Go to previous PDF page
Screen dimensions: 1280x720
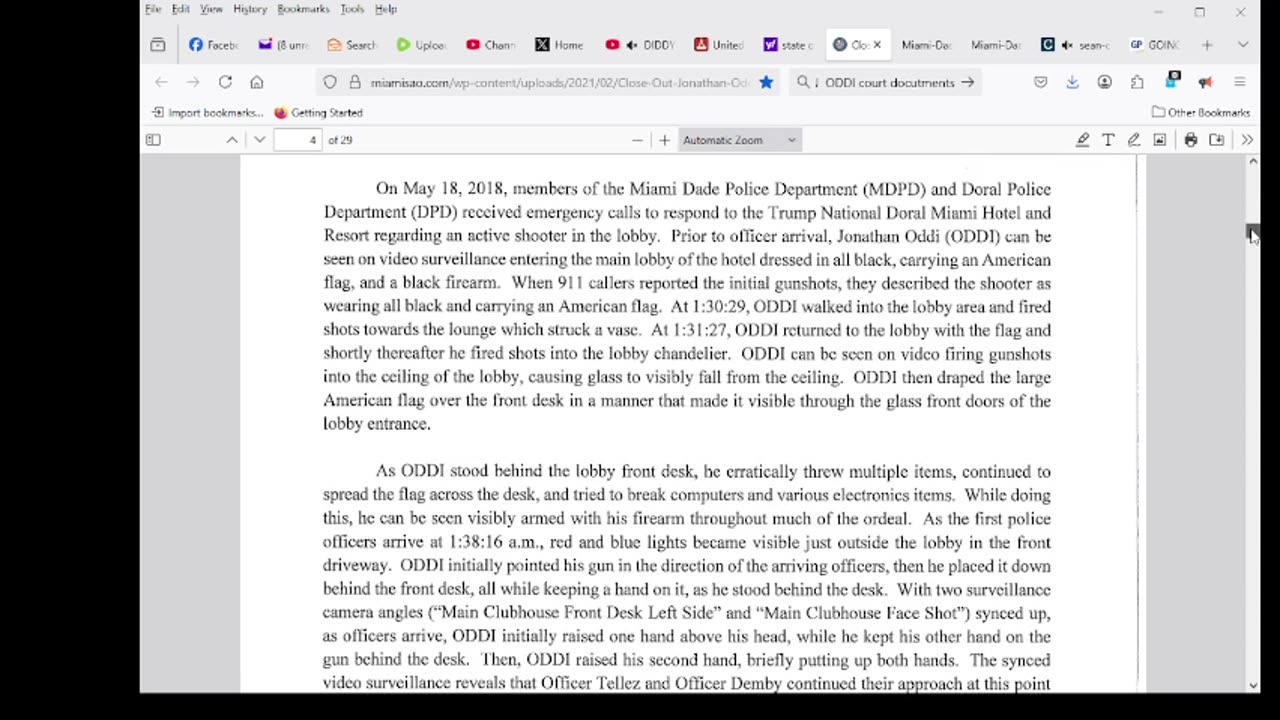click(232, 140)
